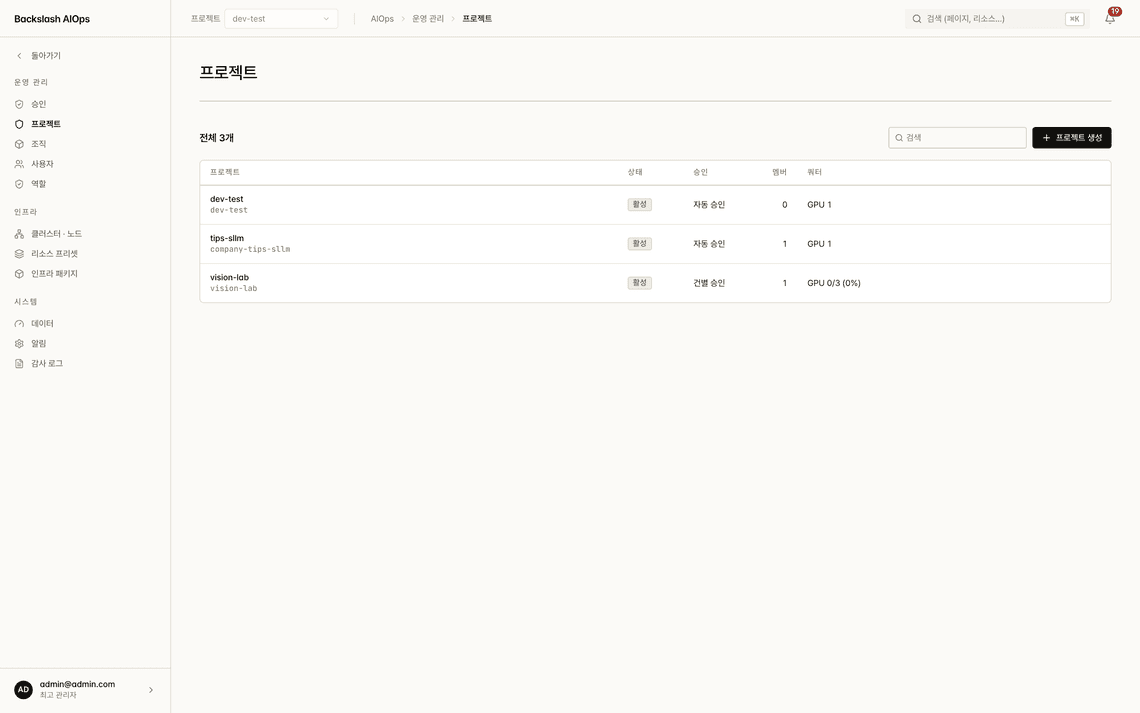1140x713 pixels.
Task: Click the 리소스 프리셋 layers icon
Action: [x=19, y=254]
